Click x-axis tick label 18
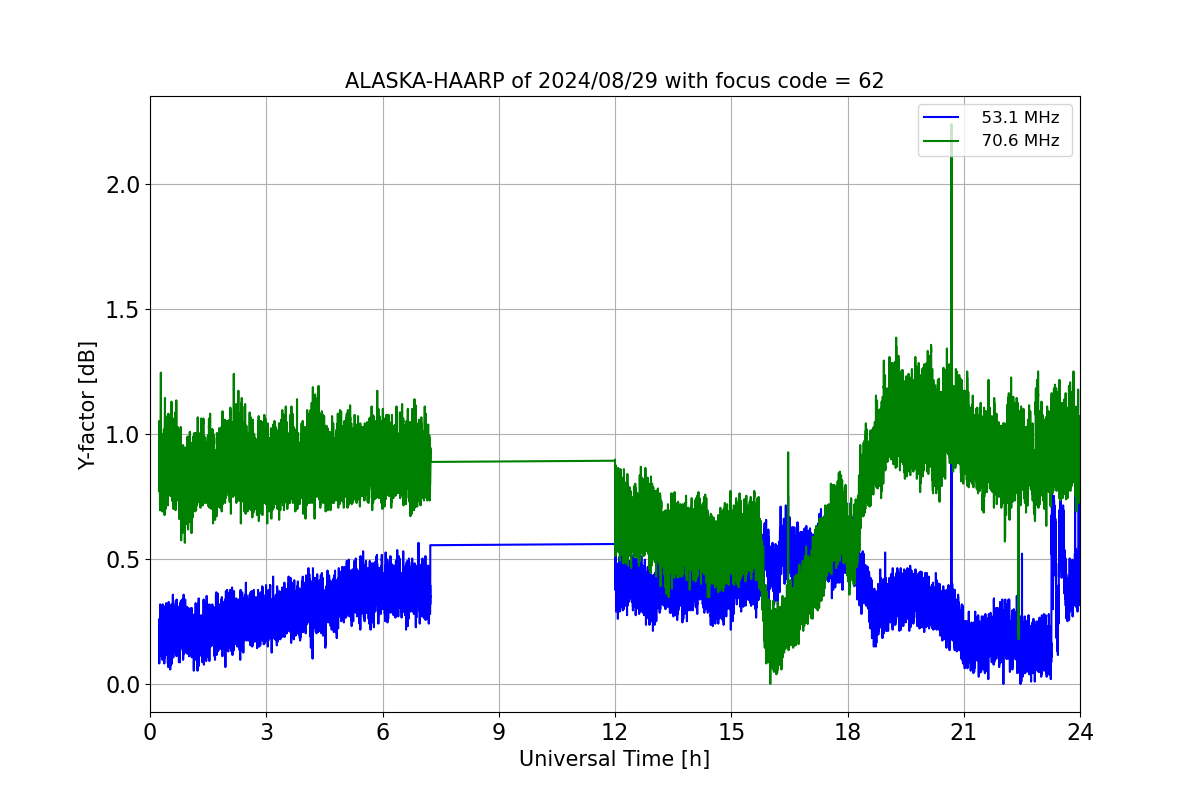 tap(847, 732)
